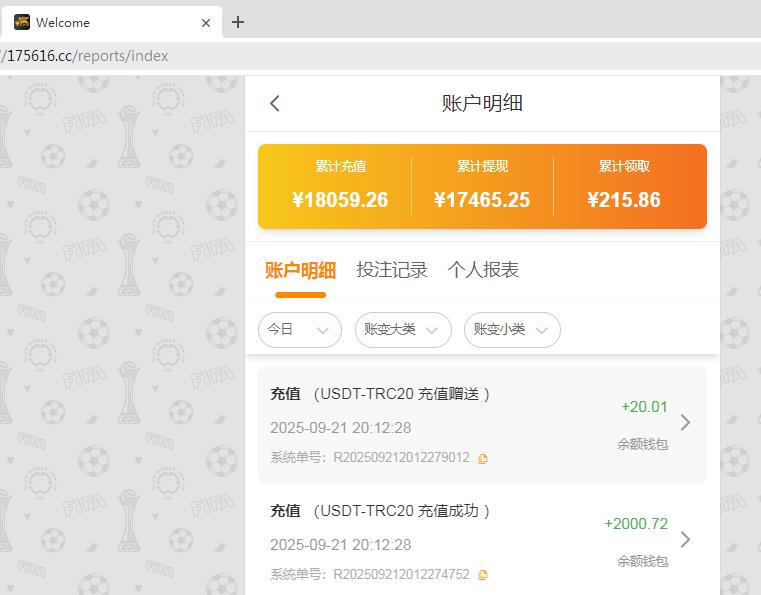Open details arrow for +2000.72 transaction

685,539
